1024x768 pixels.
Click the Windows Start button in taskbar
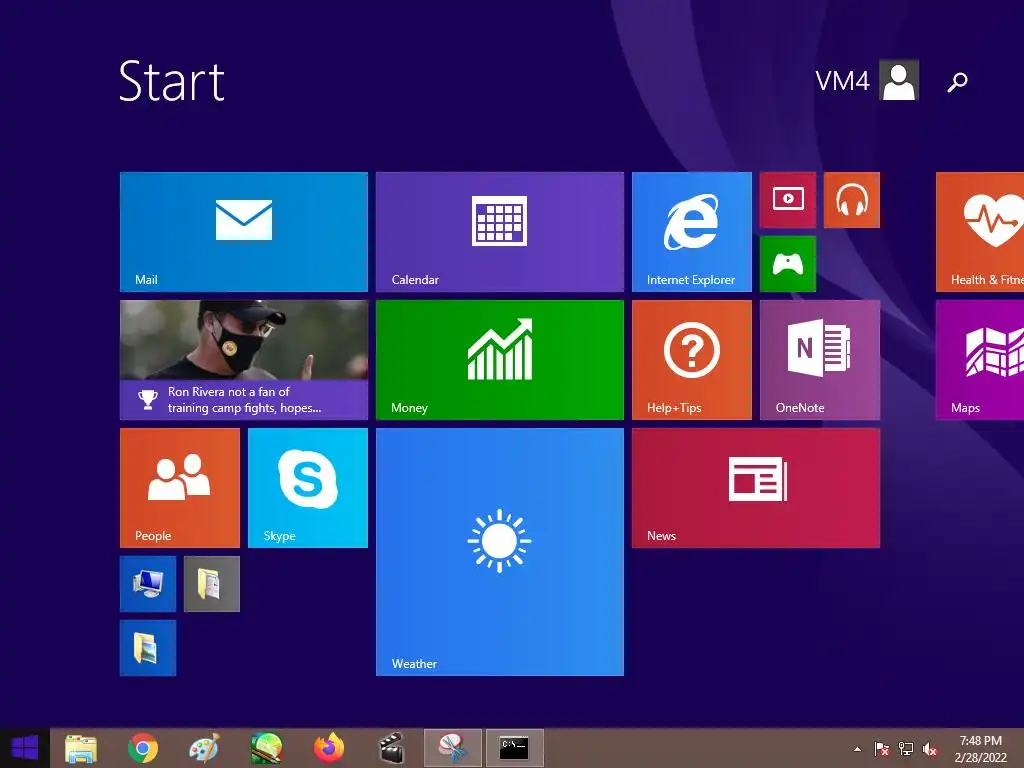[25, 748]
